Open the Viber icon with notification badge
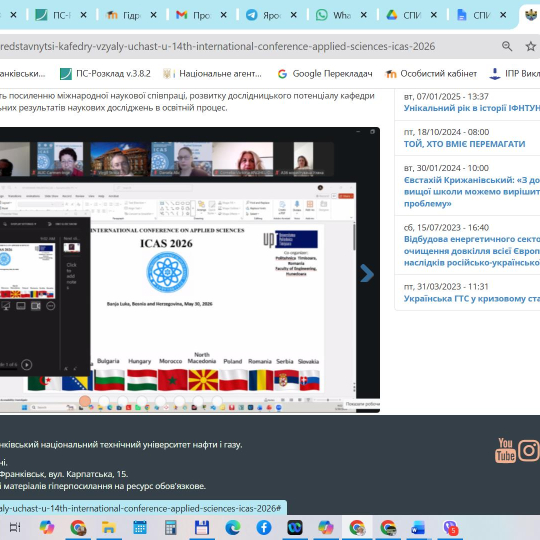 (450, 527)
